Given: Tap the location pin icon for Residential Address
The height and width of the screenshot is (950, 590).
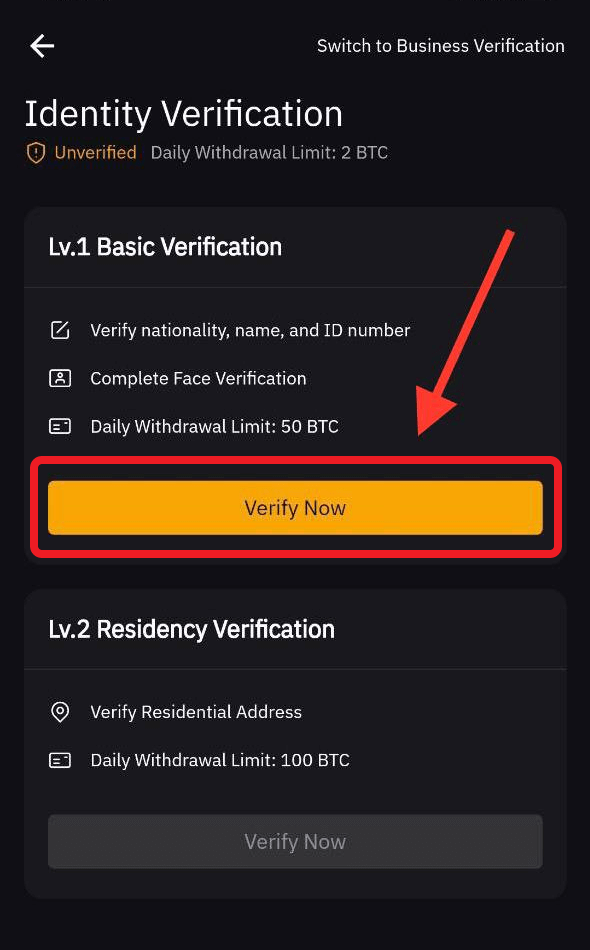Looking at the screenshot, I should coord(59,712).
